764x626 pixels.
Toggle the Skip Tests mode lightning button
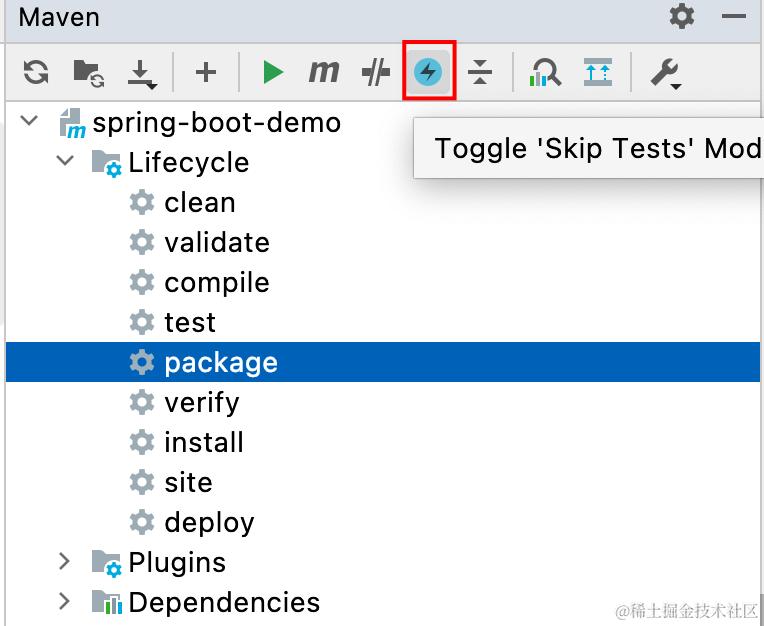[429, 71]
